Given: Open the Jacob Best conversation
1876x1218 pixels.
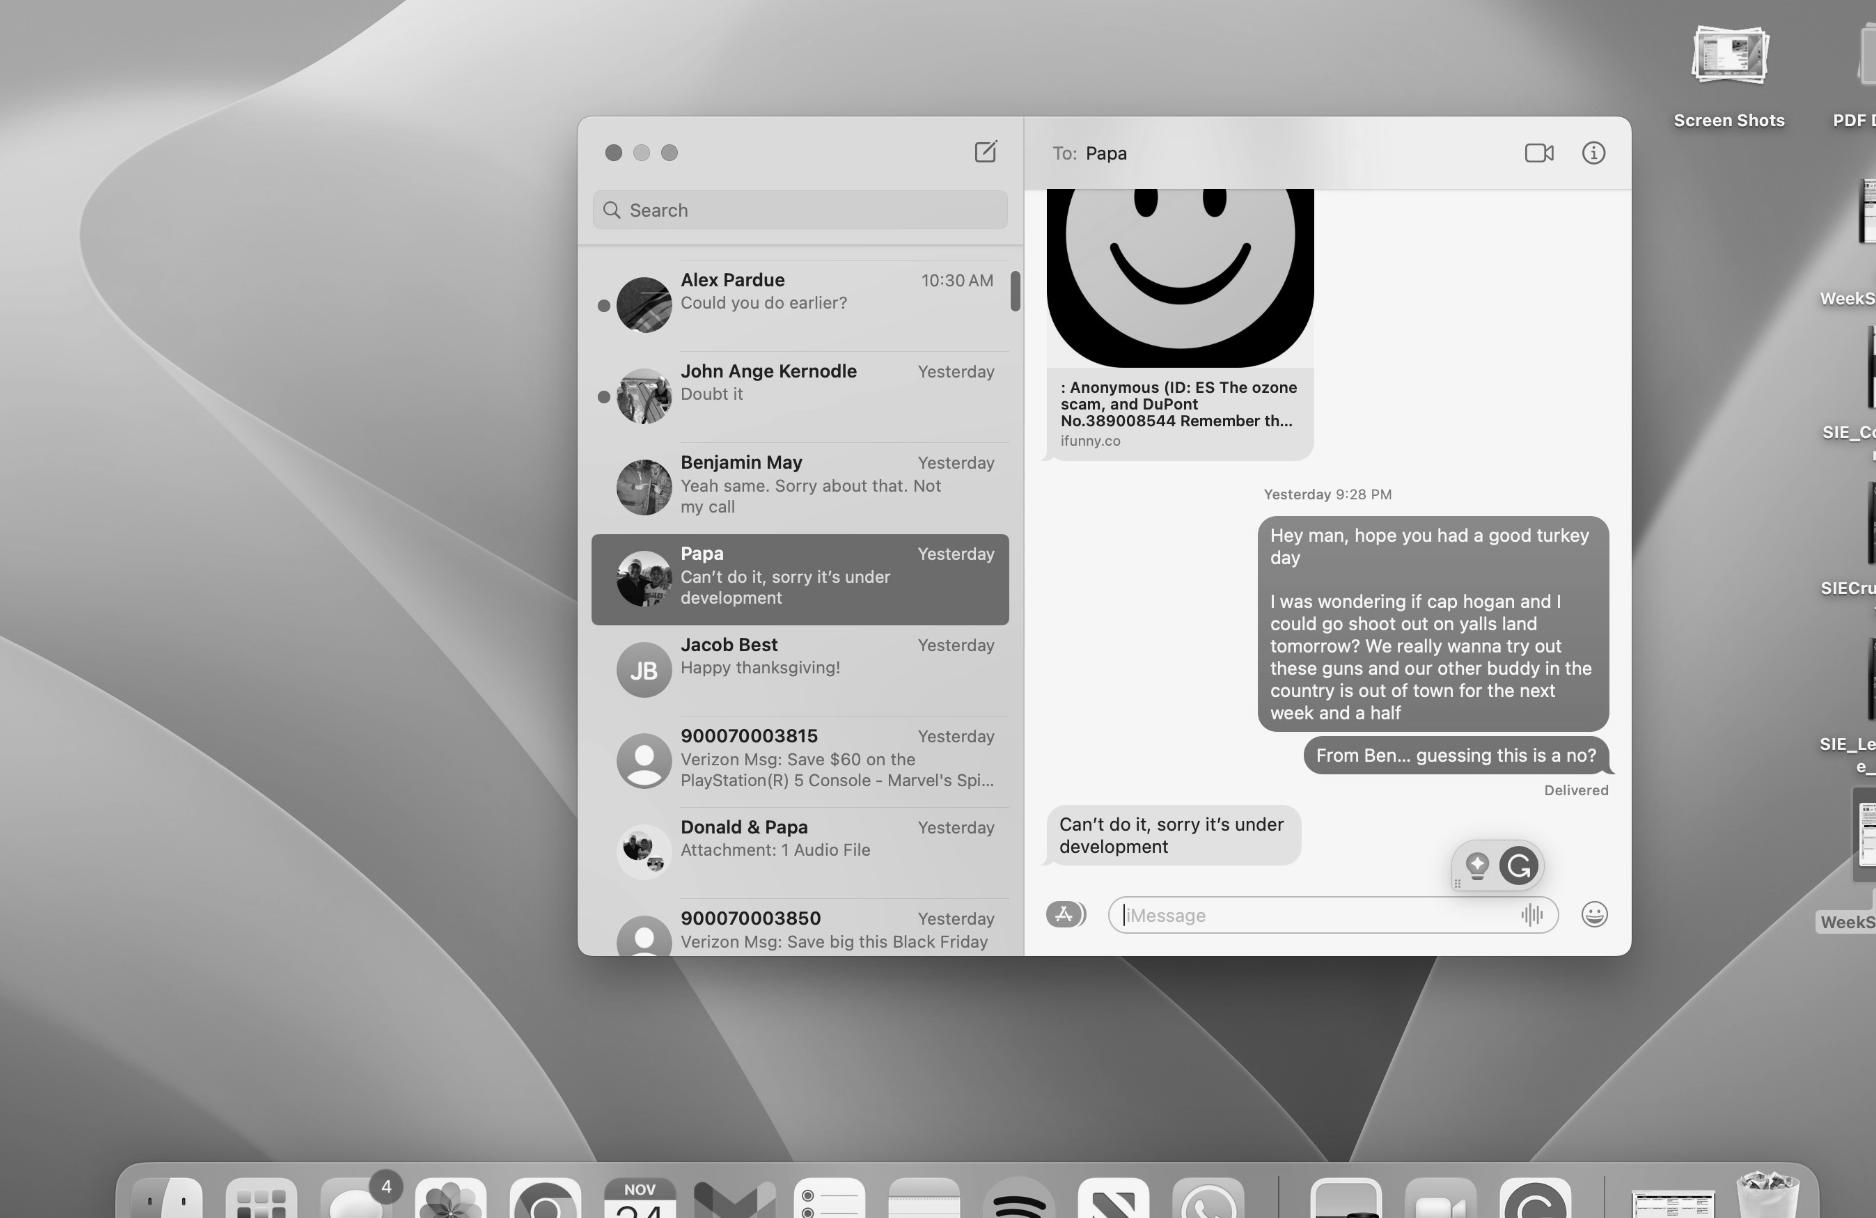Looking at the screenshot, I should 800,670.
